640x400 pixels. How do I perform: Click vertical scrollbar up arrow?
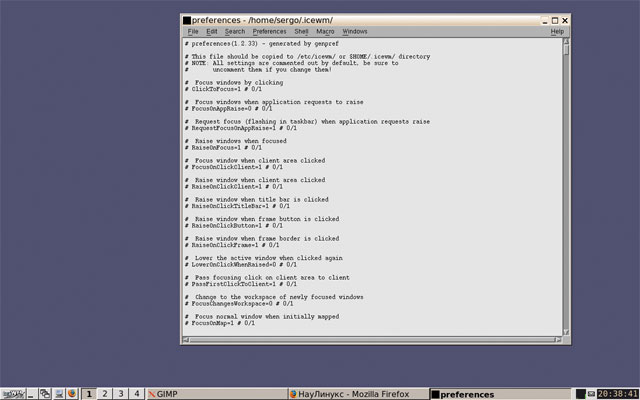pyautogui.click(x=566, y=41)
